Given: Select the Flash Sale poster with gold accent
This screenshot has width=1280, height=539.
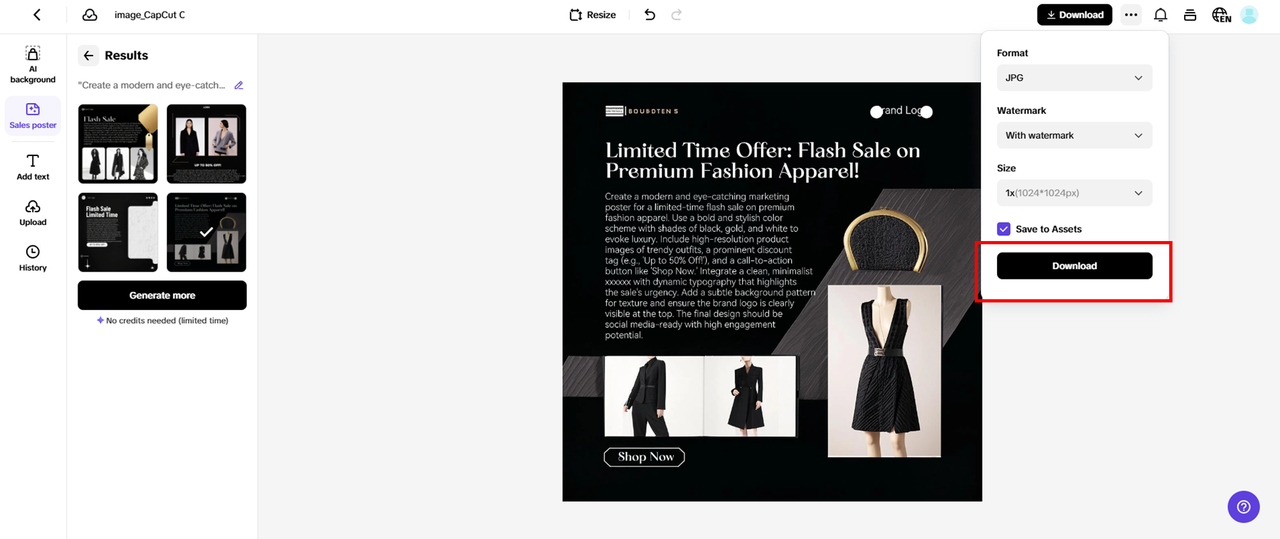Looking at the screenshot, I should click(118, 143).
